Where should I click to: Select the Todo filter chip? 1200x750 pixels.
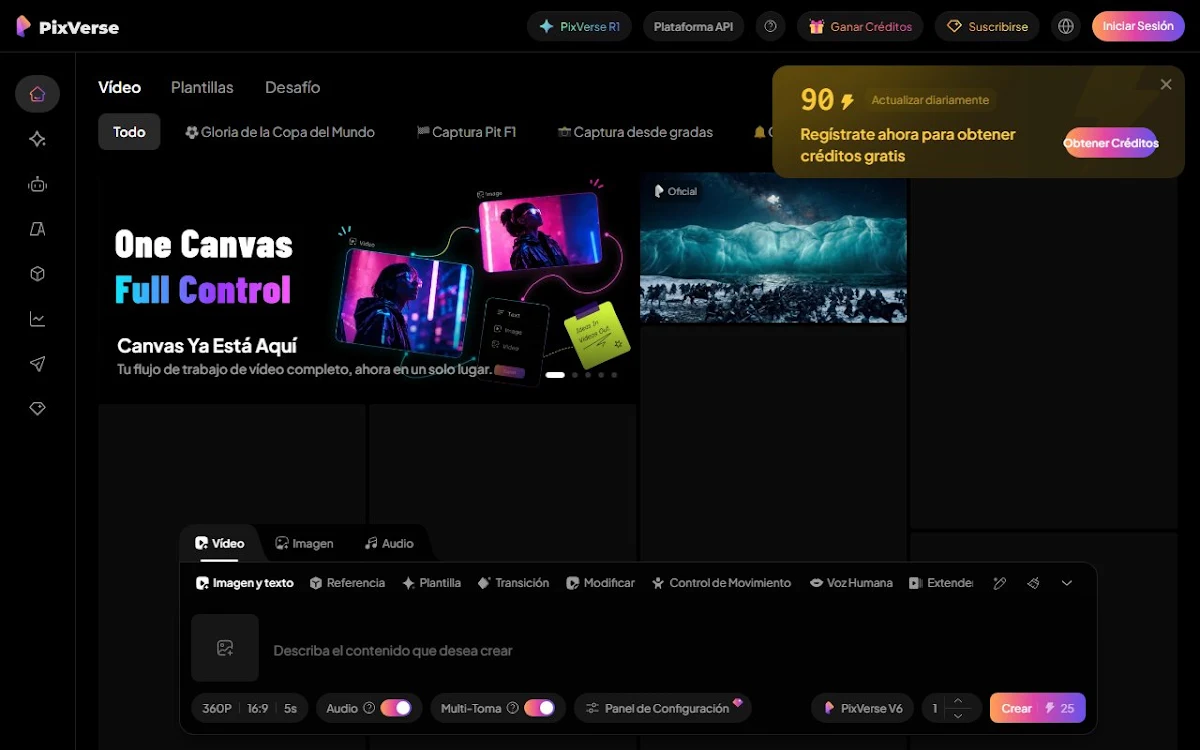point(129,132)
